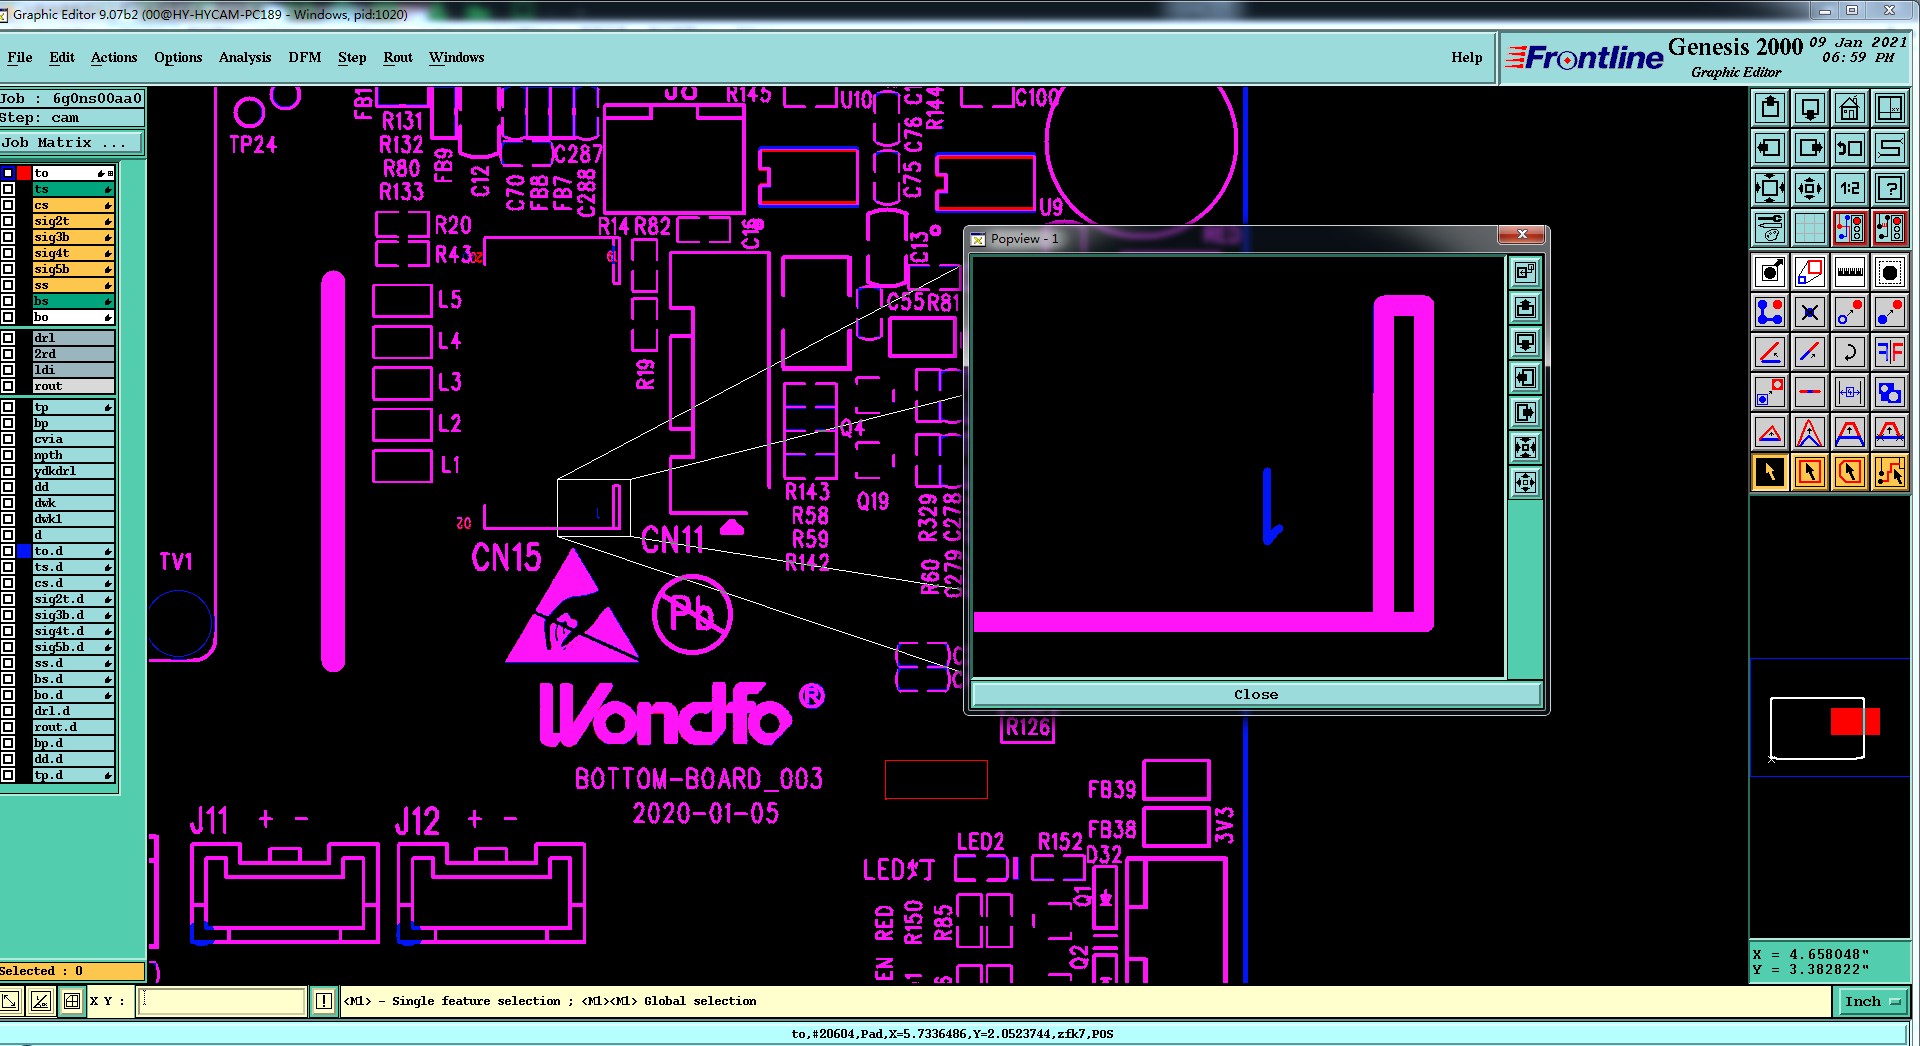Screen dimensions: 1920x1046
Task: Click the exclamation mark icon beside coordinate field
Action: click(324, 1001)
